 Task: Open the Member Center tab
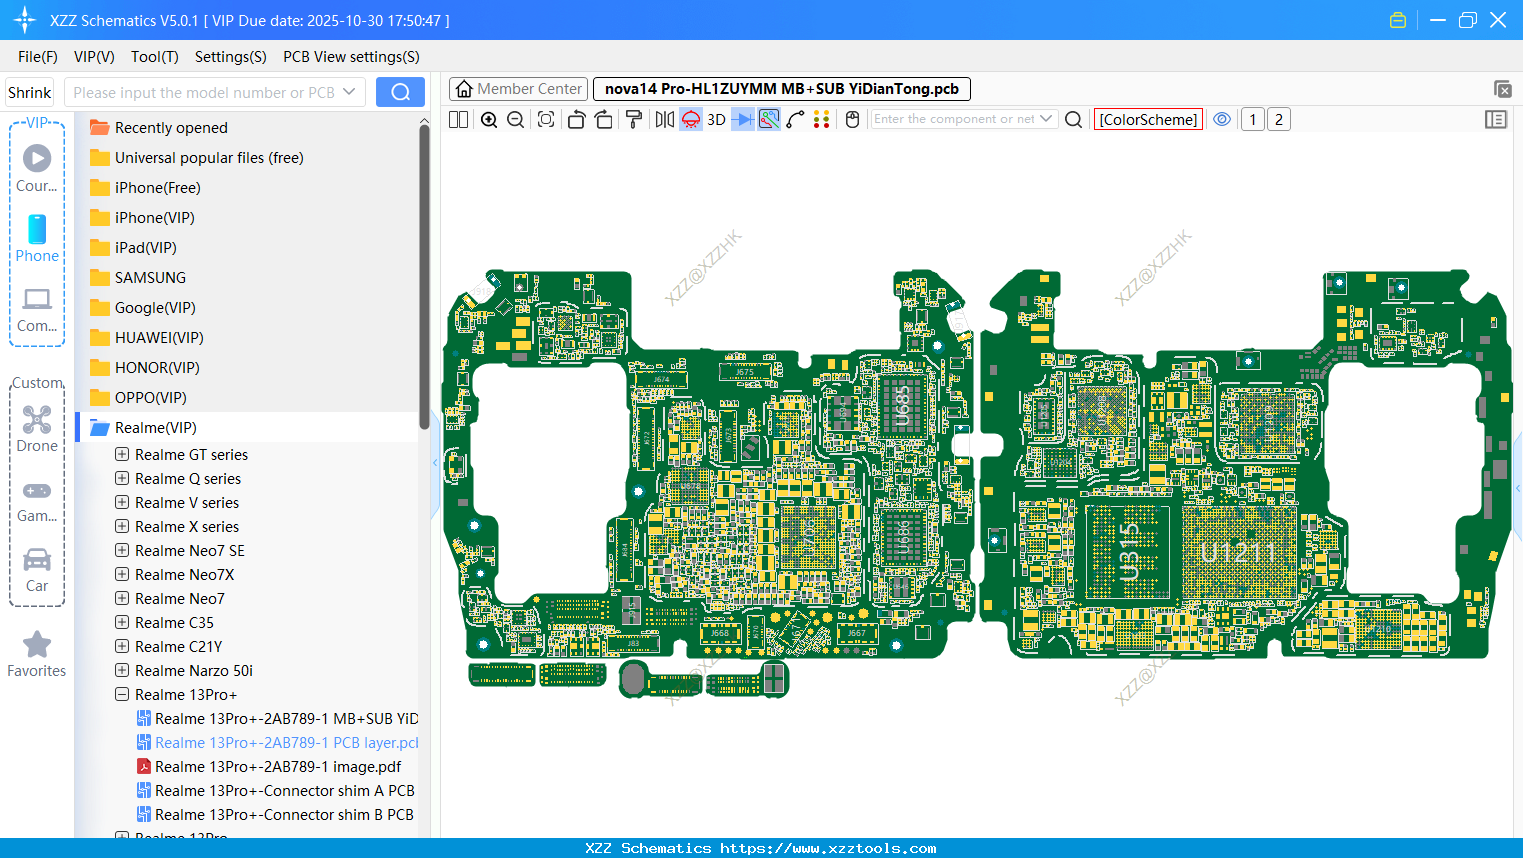click(x=518, y=89)
